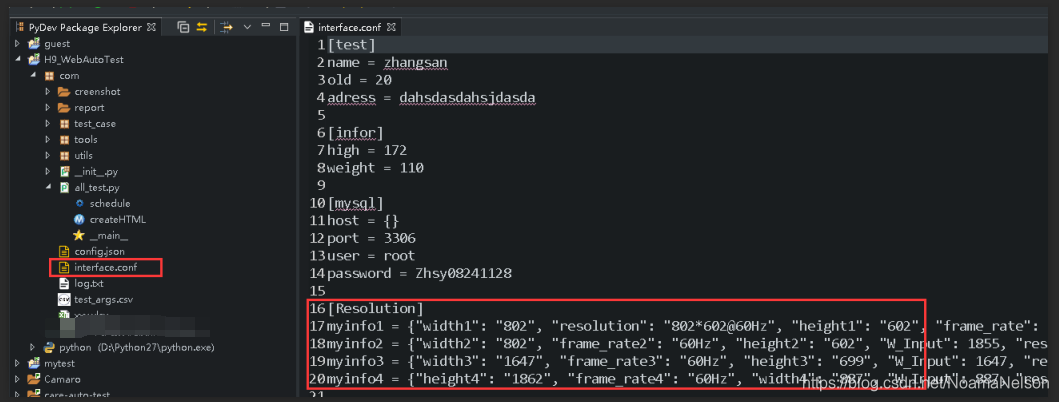Viewport: 1059px width, 402px height.
Task: Click the [Resolution] section header
Action: point(375,309)
